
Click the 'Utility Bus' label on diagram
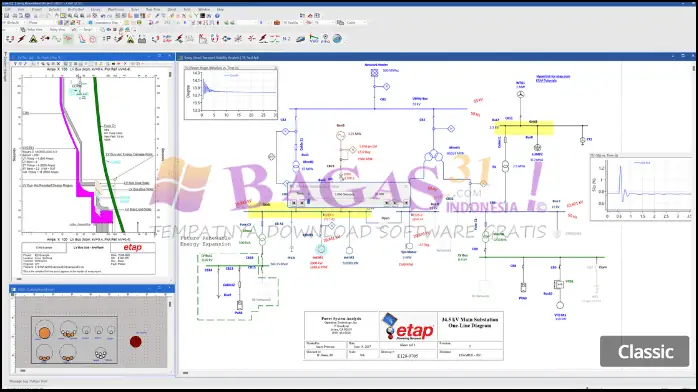(420, 99)
